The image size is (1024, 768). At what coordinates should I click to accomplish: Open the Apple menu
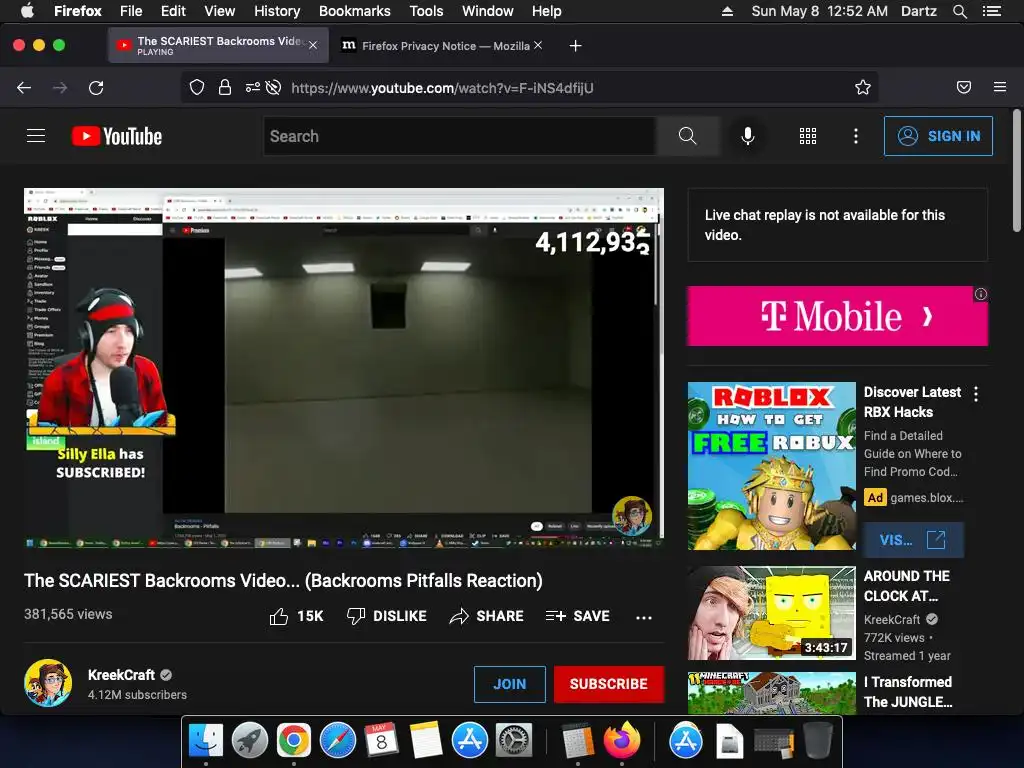27,11
